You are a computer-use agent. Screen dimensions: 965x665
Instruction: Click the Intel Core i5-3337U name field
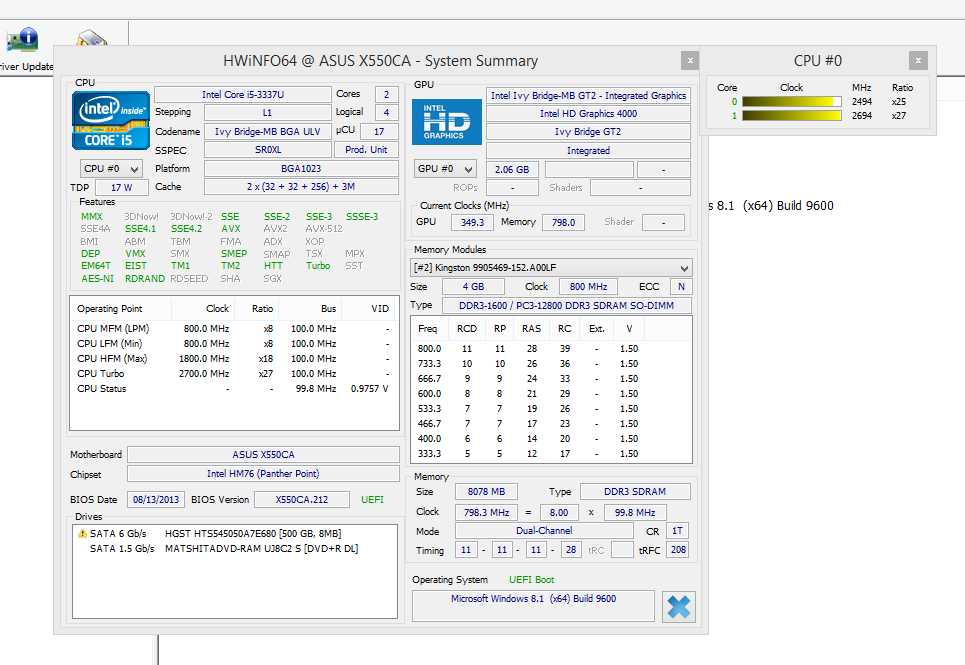point(242,94)
